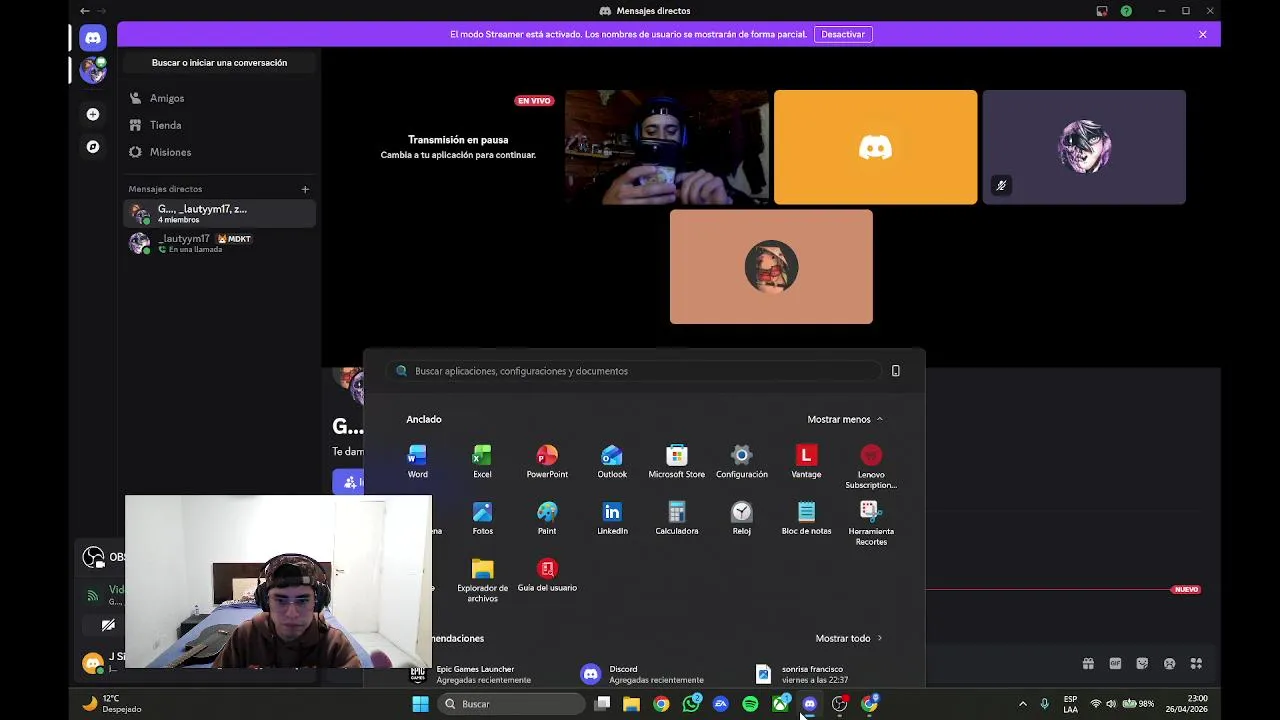This screenshot has width=1280, height=720.
Task: Launch Paint from pinned apps
Action: coord(547,519)
